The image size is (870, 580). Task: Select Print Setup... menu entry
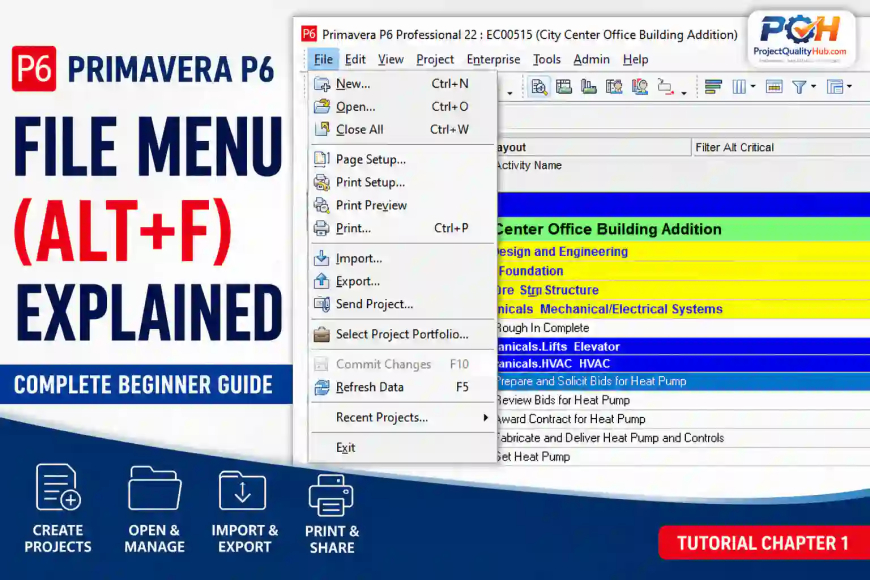(x=402, y=182)
